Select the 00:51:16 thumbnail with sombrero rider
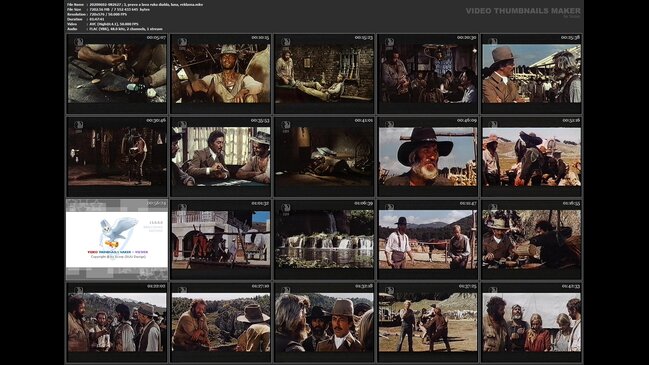 531,156
